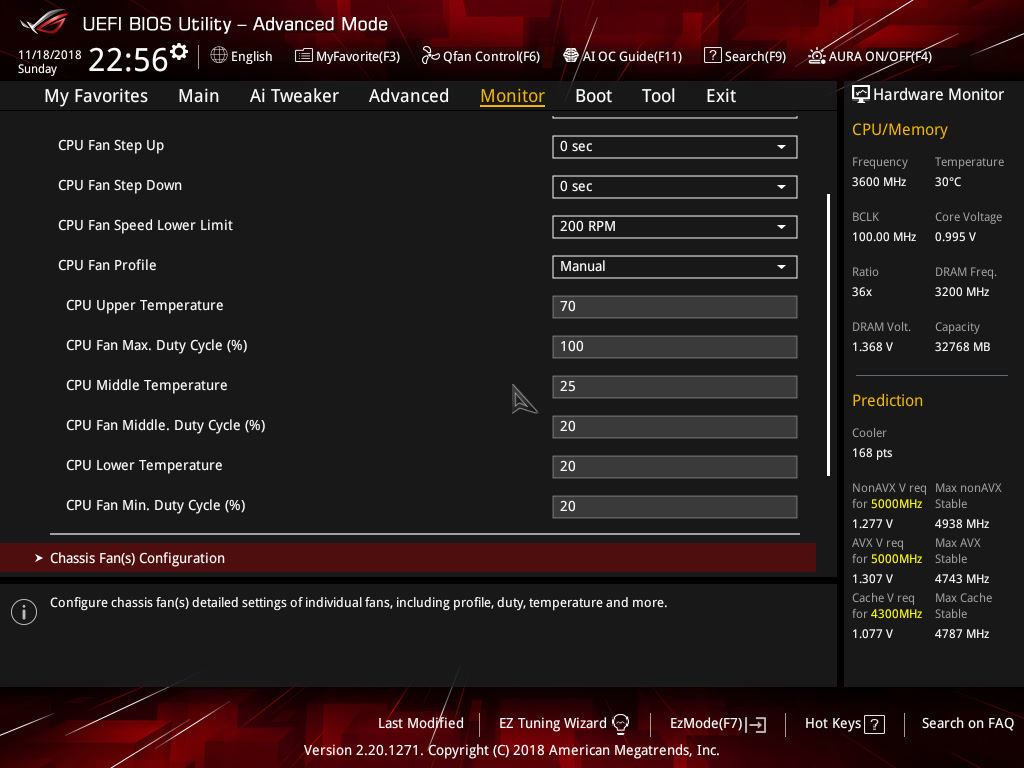Viewport: 1024px width, 768px height.
Task: Go to the Advanced tab
Action: click(409, 96)
